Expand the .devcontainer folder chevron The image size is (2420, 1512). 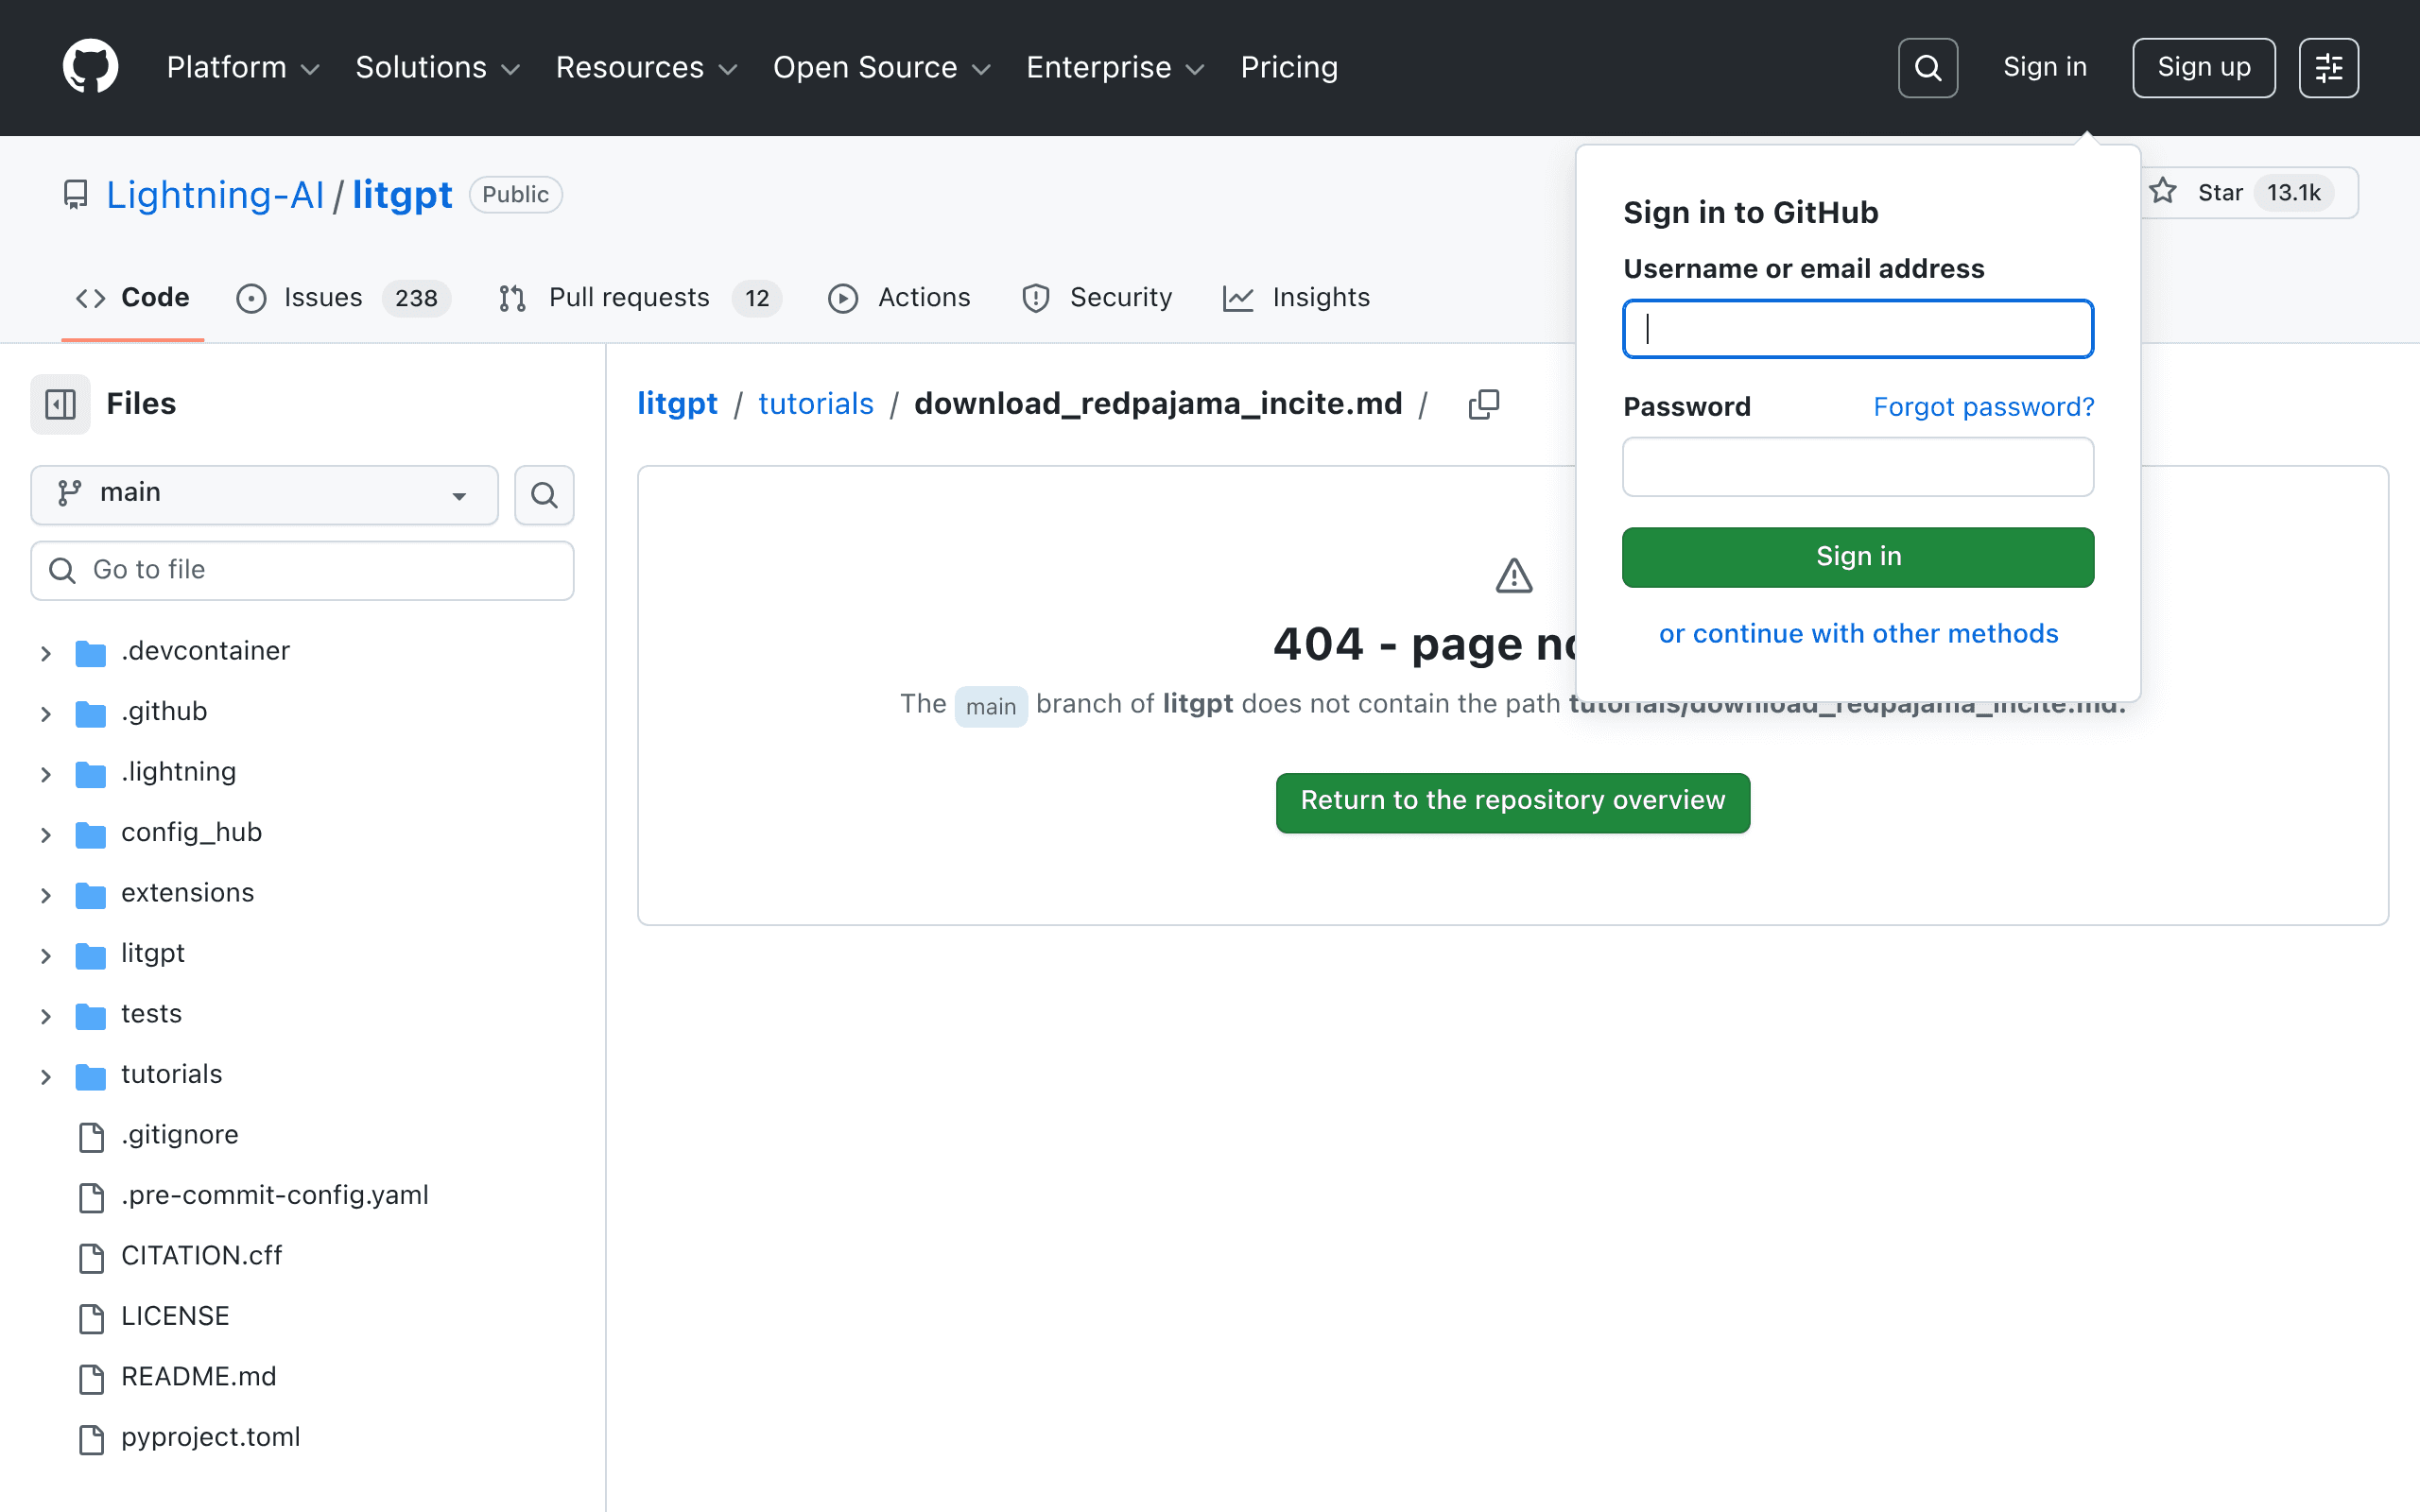45,653
